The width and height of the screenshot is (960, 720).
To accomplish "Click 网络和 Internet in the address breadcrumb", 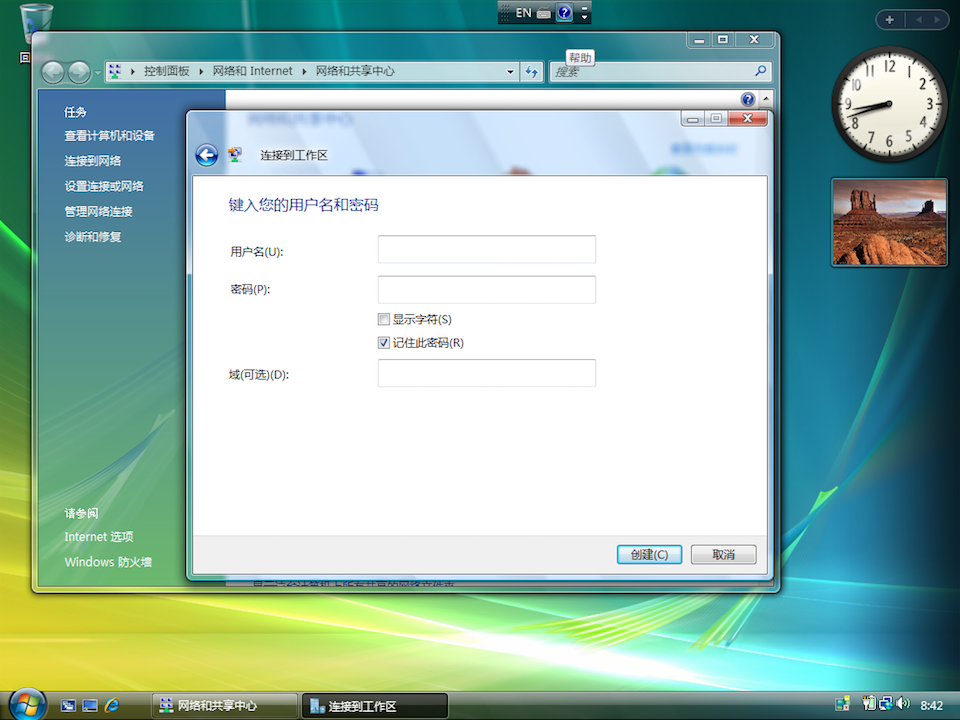I will (252, 71).
